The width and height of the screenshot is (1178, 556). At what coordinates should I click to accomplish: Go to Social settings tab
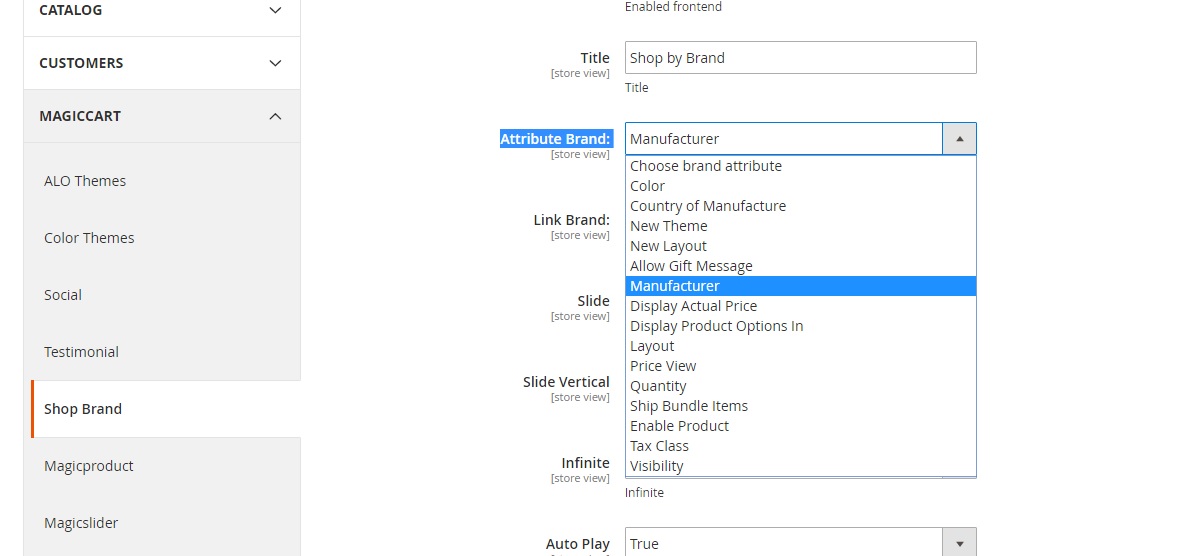point(63,295)
